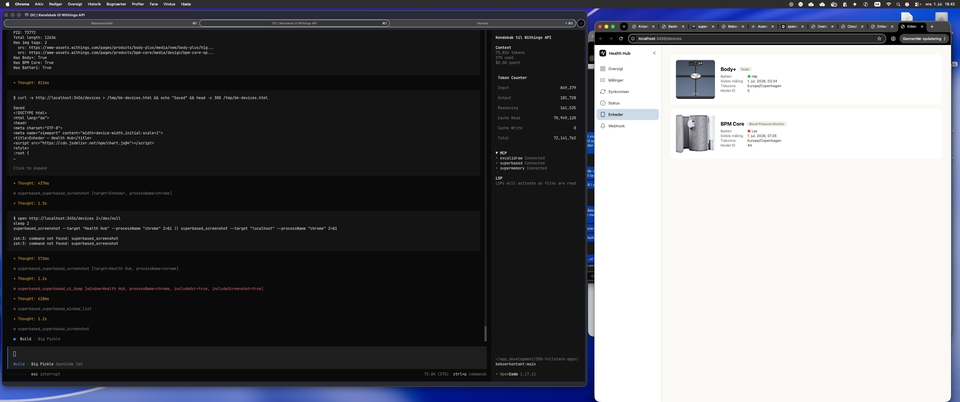Viewport: 960px width, 402px height.
Task: Open Synkroniser in the Health Hub sidebar
Action: point(627,91)
